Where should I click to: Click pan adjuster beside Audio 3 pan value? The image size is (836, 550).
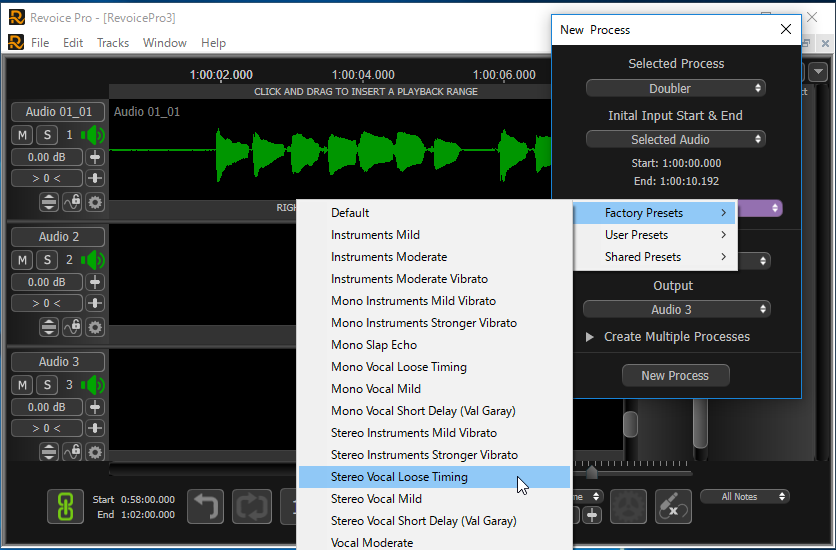(x=95, y=427)
